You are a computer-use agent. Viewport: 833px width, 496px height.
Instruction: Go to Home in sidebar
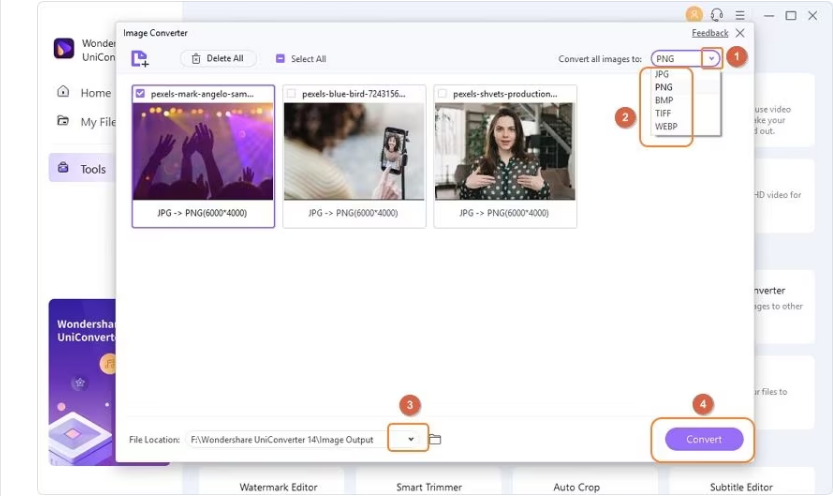point(96,93)
